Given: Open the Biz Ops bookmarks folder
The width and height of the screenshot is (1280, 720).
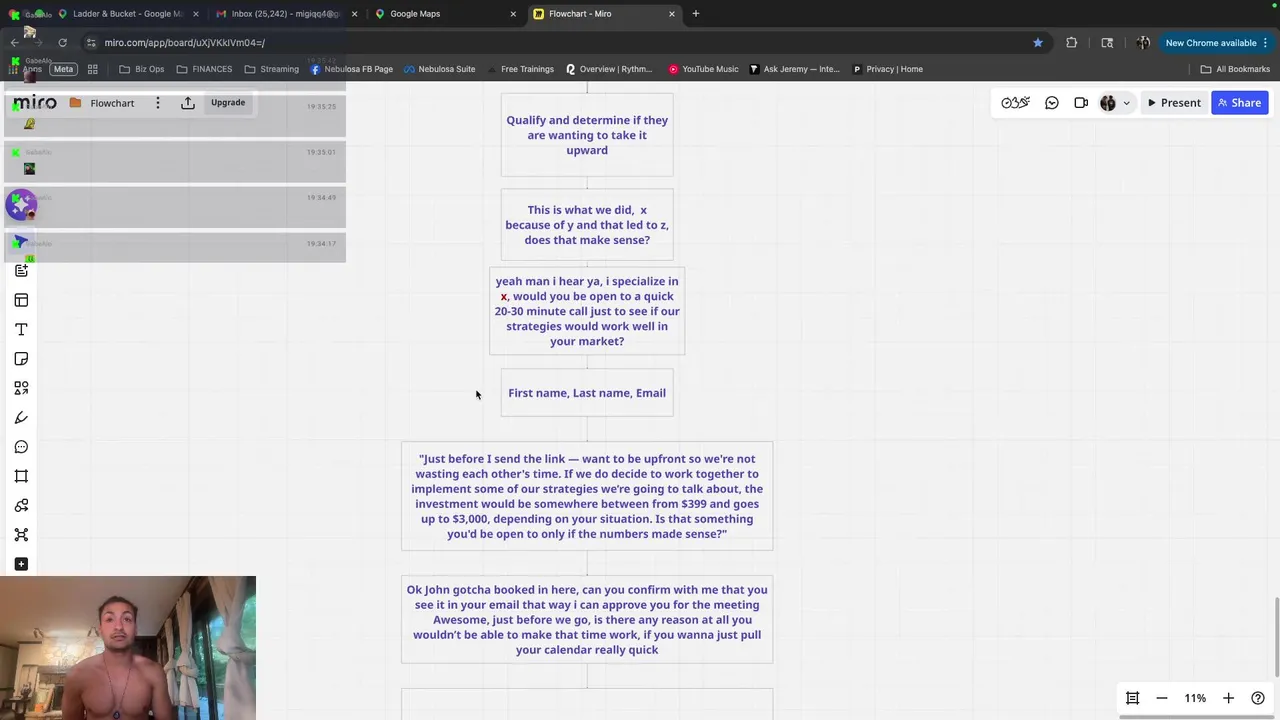Looking at the screenshot, I should pos(141,69).
